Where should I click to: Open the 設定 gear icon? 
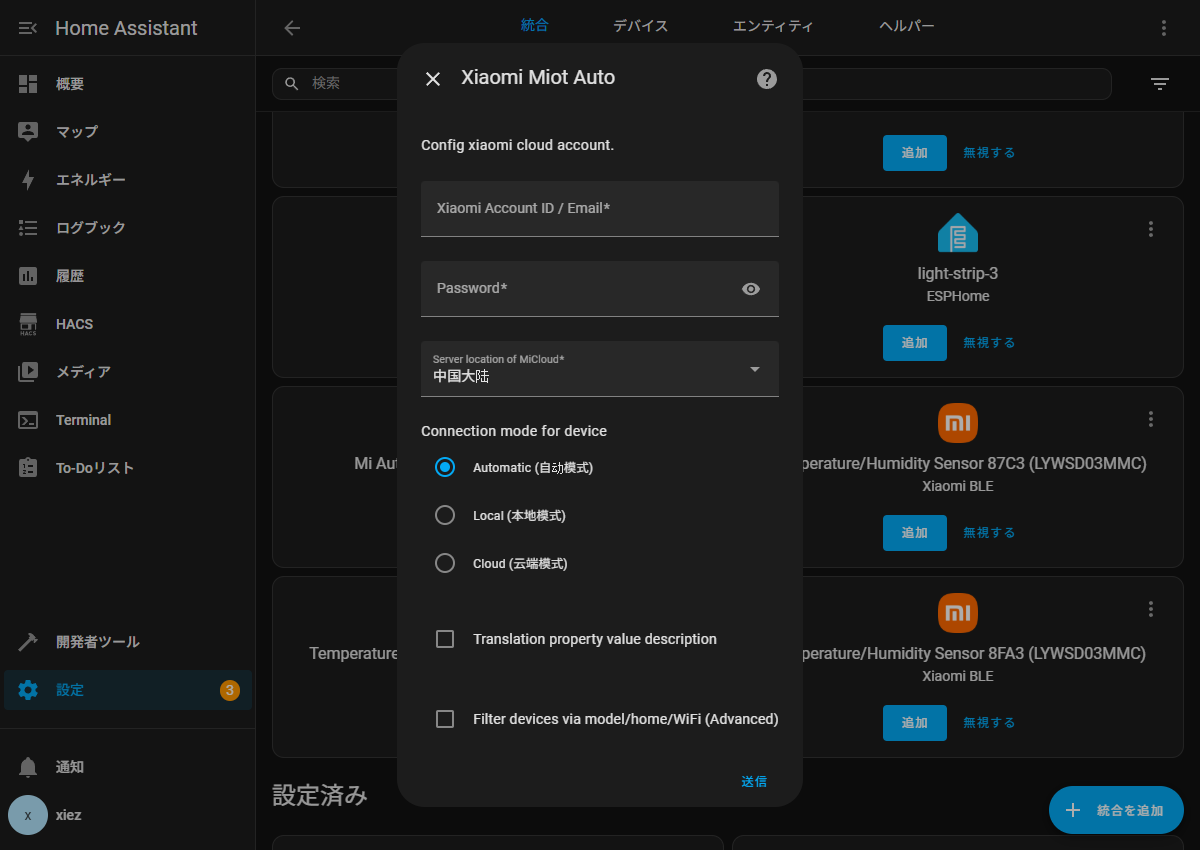click(28, 690)
